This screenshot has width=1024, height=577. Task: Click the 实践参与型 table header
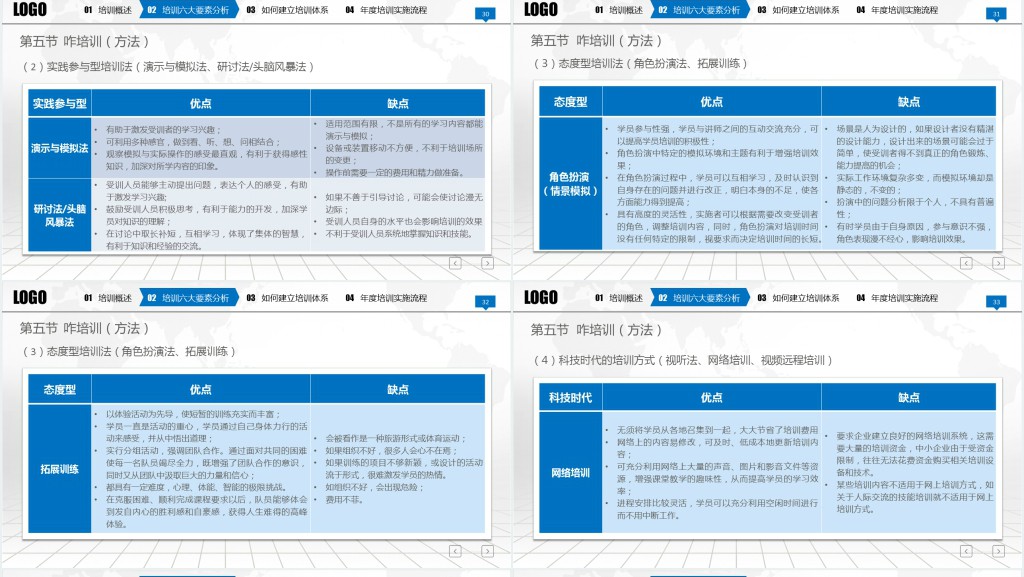(x=59, y=103)
